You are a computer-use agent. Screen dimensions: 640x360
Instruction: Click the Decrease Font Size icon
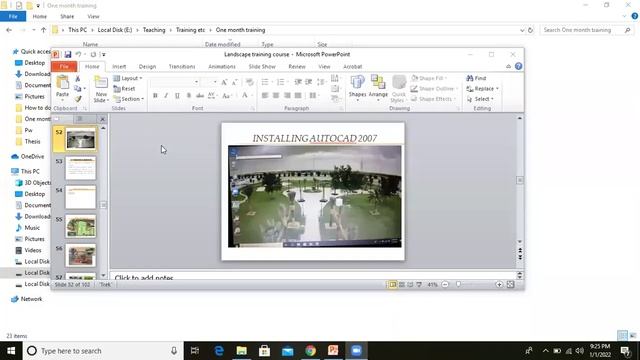[235, 82]
